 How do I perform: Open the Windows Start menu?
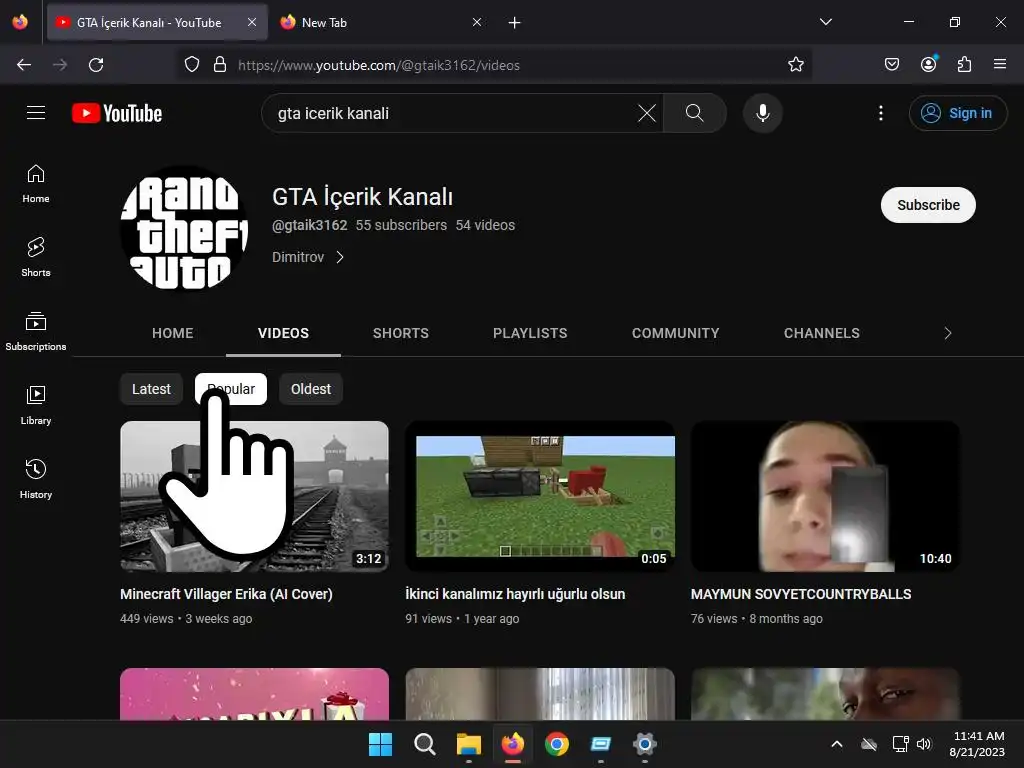pos(381,744)
